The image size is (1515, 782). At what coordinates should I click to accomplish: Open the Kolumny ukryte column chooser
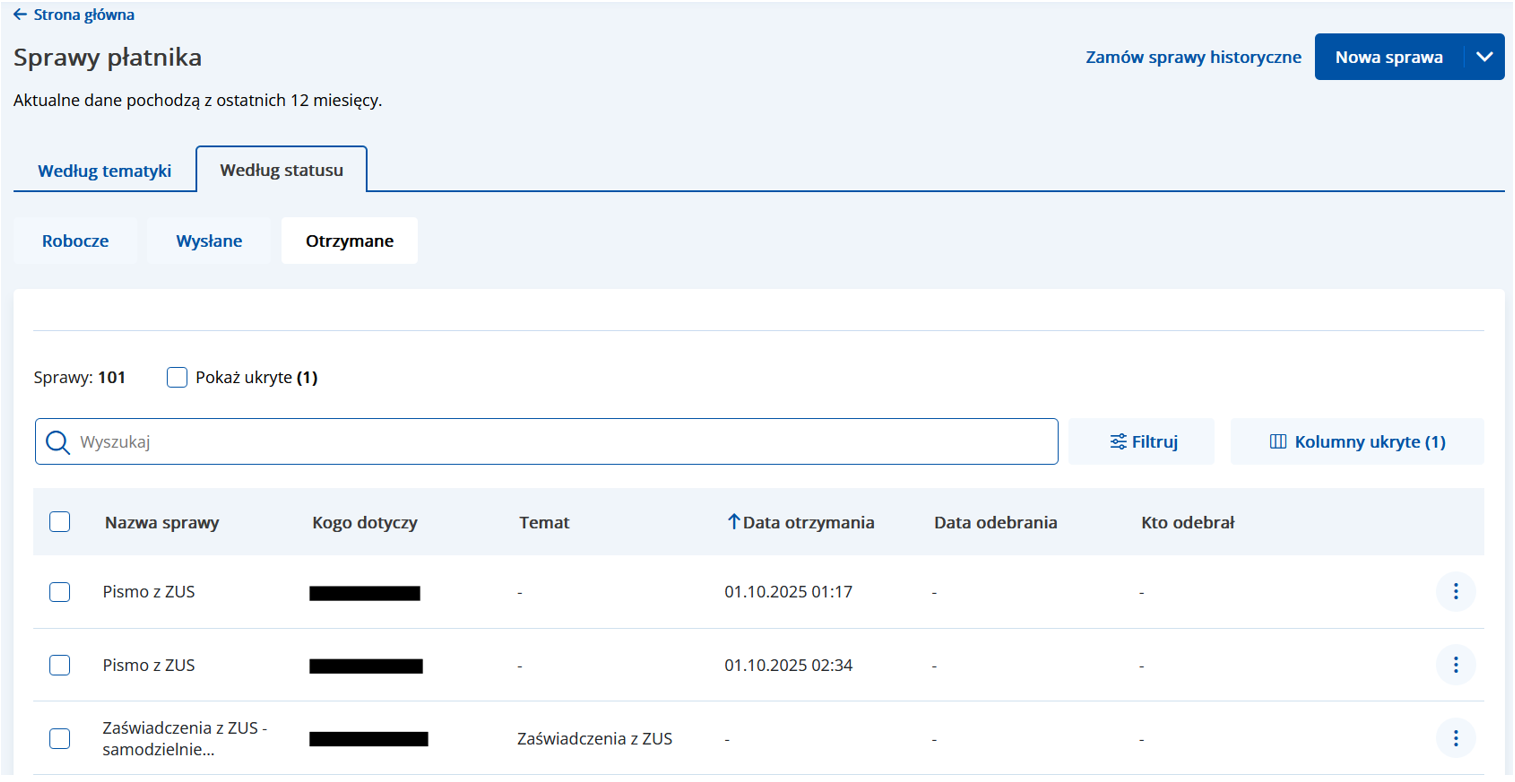click(x=1357, y=442)
